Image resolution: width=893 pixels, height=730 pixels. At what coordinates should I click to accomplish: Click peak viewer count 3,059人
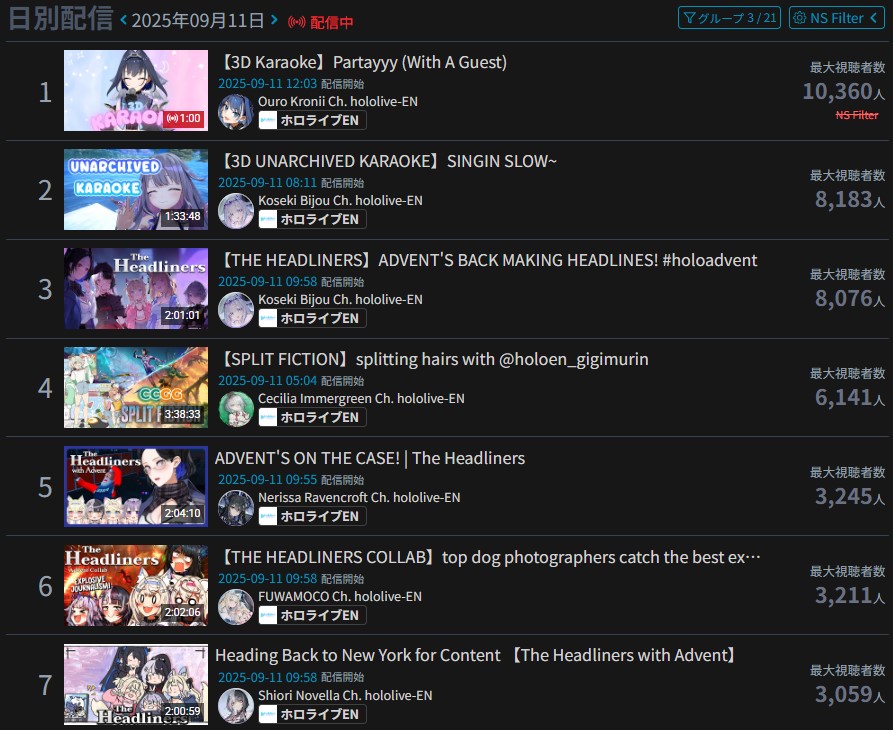click(x=850, y=695)
